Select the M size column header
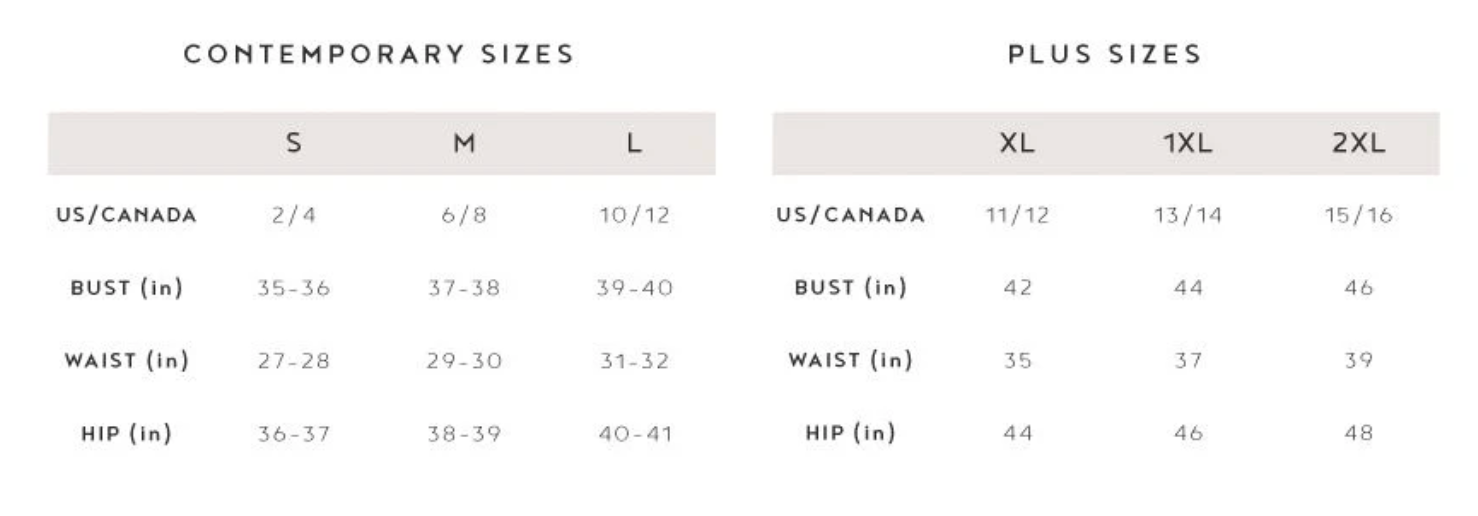Image resolution: width=1478 pixels, height=516 pixels. point(463,143)
